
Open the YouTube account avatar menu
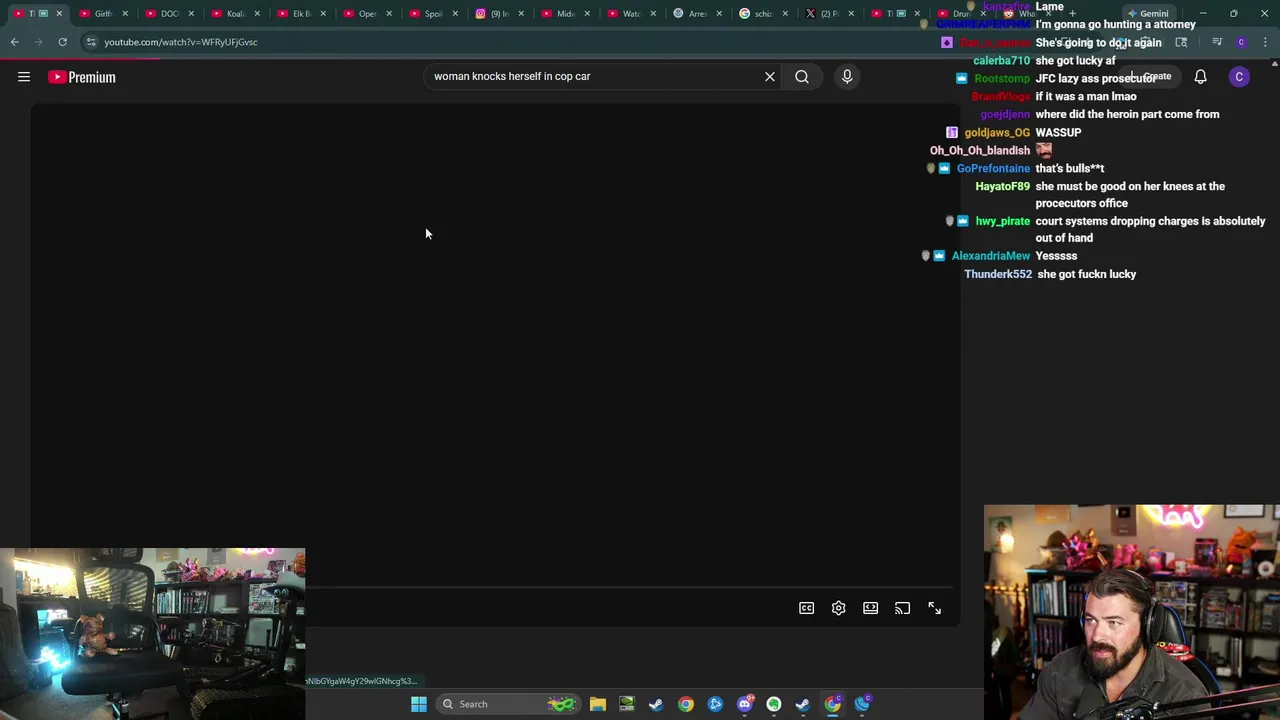pyautogui.click(x=1239, y=77)
